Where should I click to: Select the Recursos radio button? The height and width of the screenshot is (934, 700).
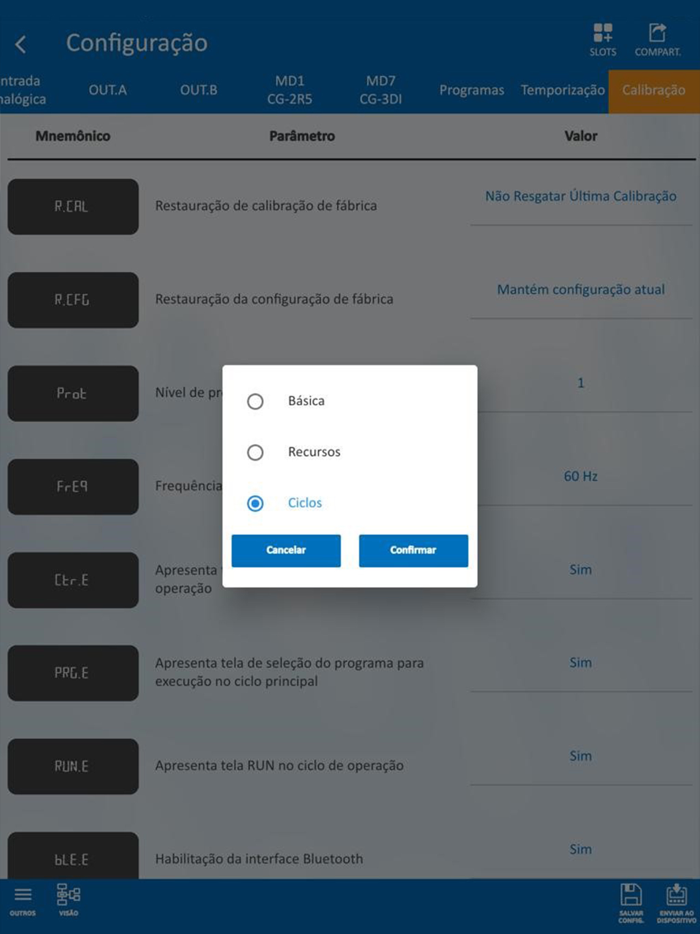click(x=255, y=452)
